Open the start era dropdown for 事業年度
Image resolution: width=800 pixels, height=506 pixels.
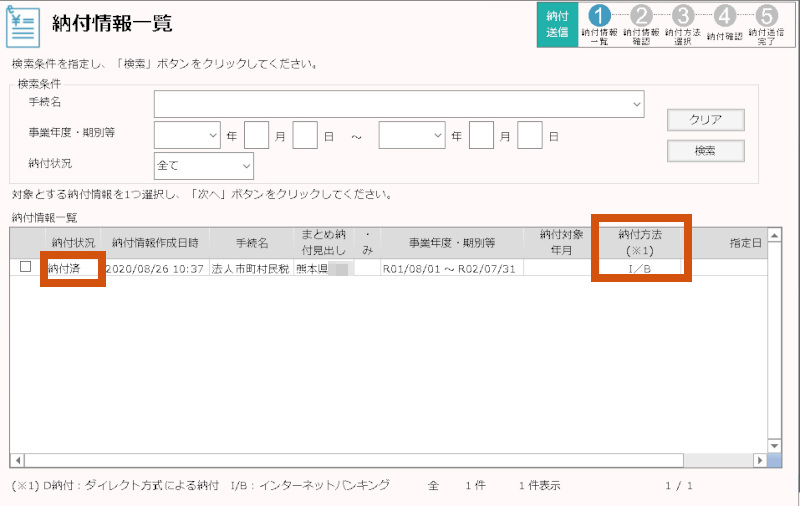187,135
